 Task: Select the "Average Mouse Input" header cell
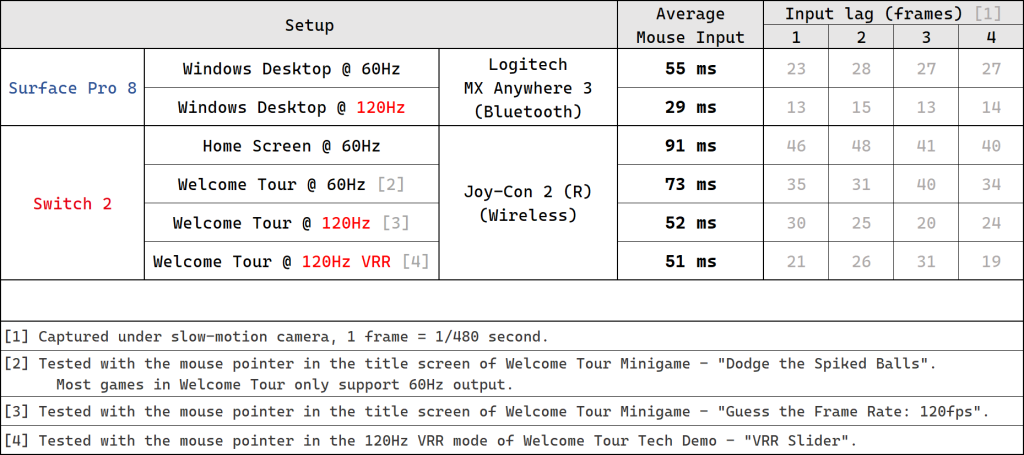click(x=690, y=25)
